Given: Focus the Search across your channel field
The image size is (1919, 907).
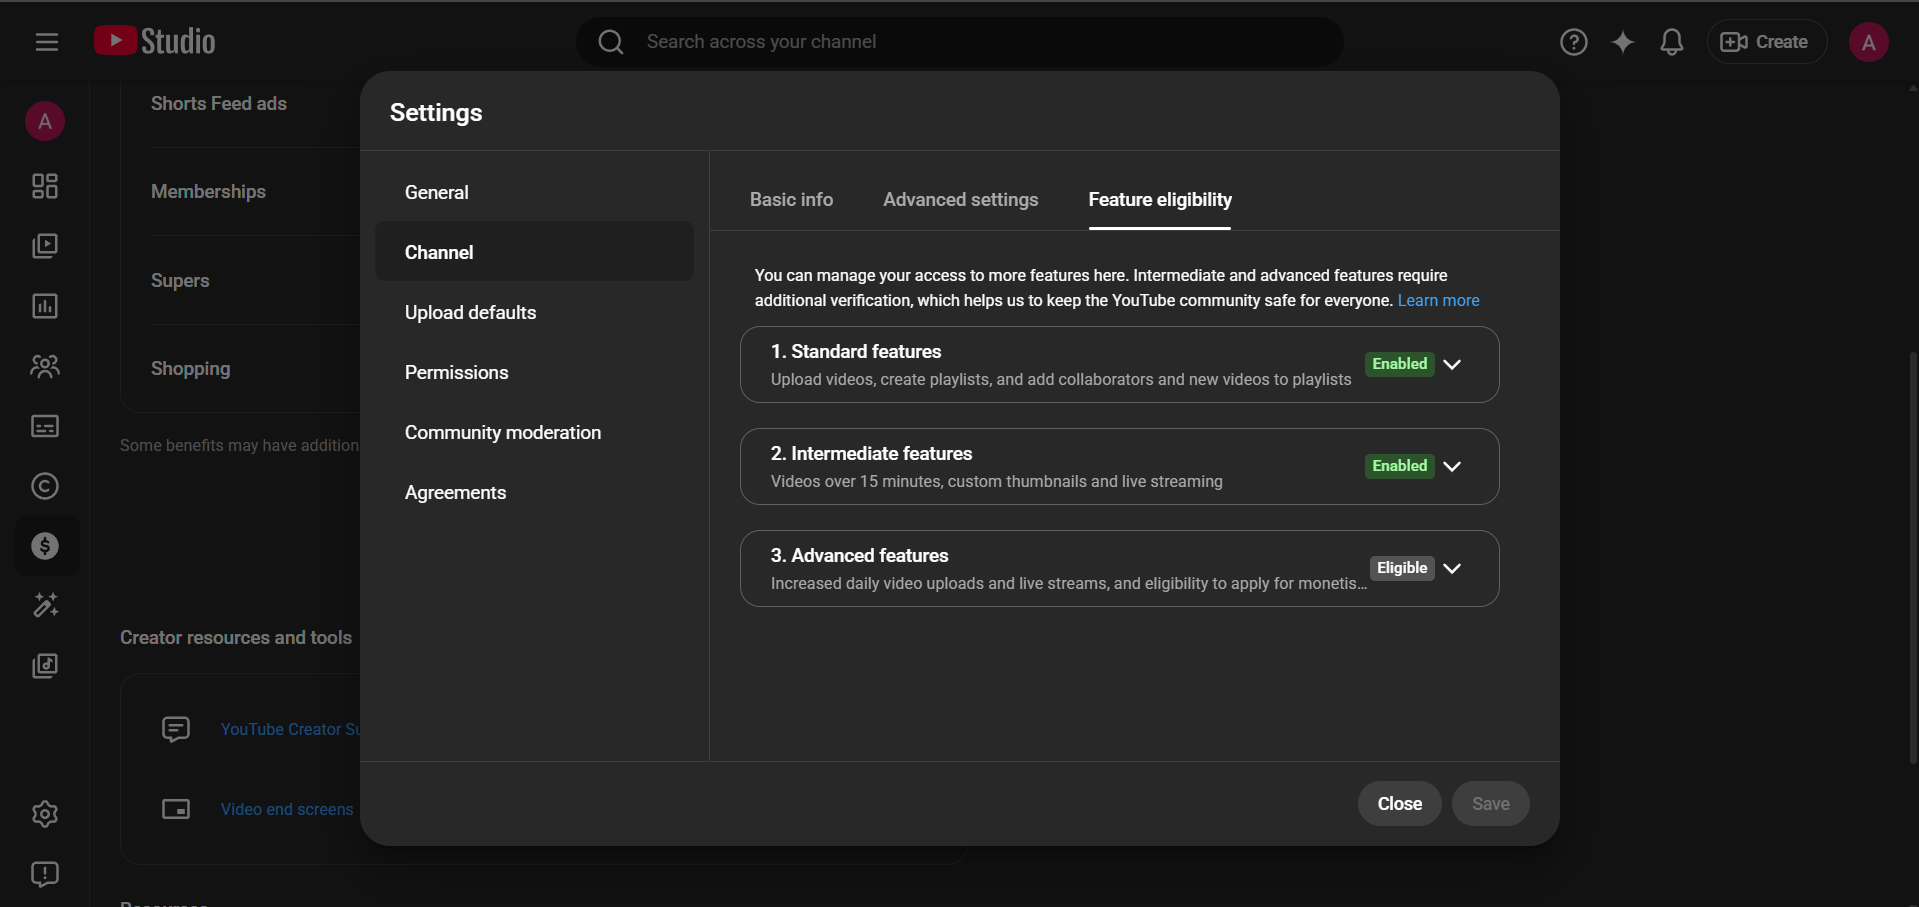Looking at the screenshot, I should 960,42.
